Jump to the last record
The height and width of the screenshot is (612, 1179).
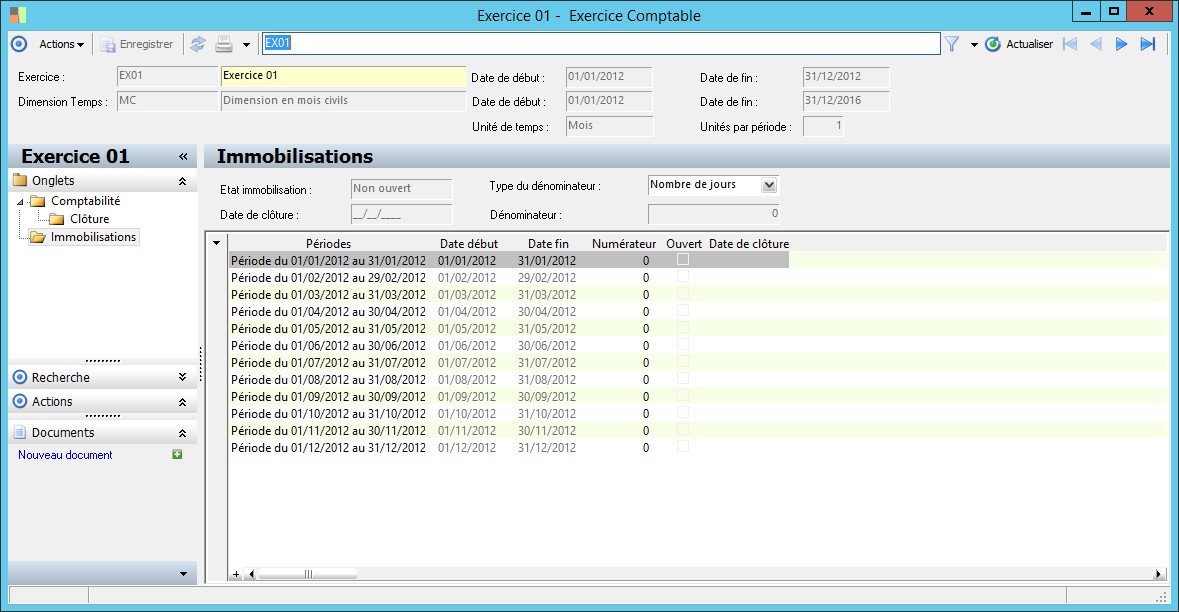coord(1148,44)
